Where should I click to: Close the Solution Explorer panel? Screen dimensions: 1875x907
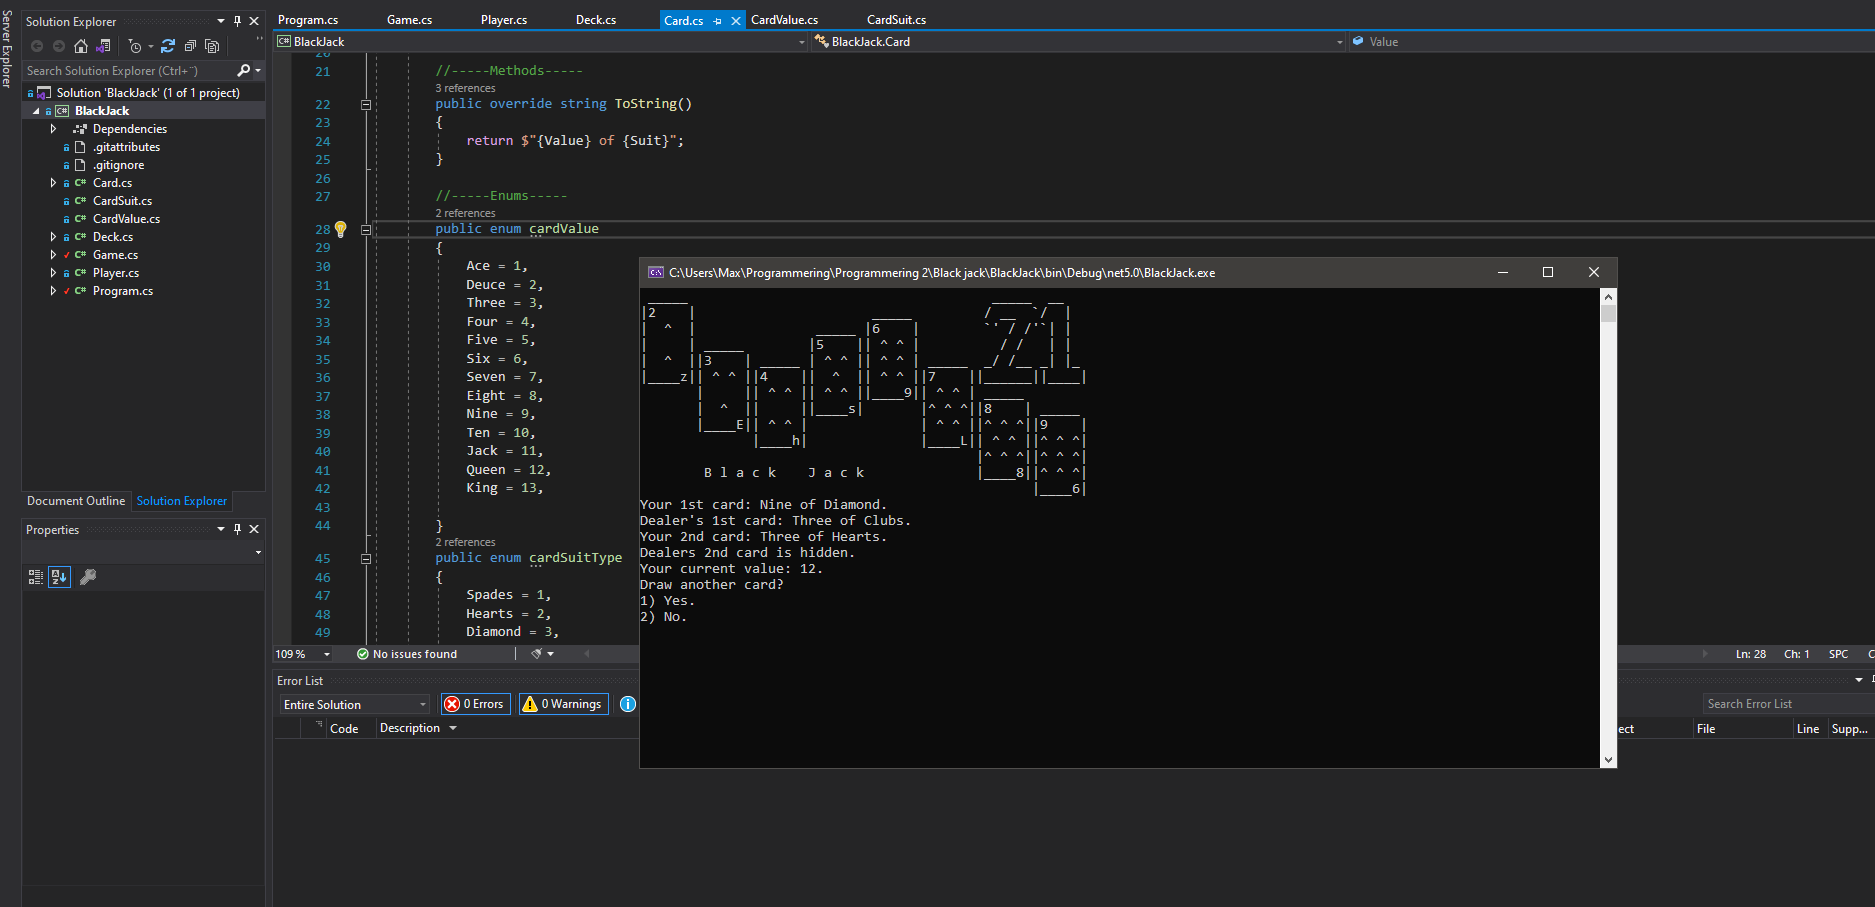point(254,21)
